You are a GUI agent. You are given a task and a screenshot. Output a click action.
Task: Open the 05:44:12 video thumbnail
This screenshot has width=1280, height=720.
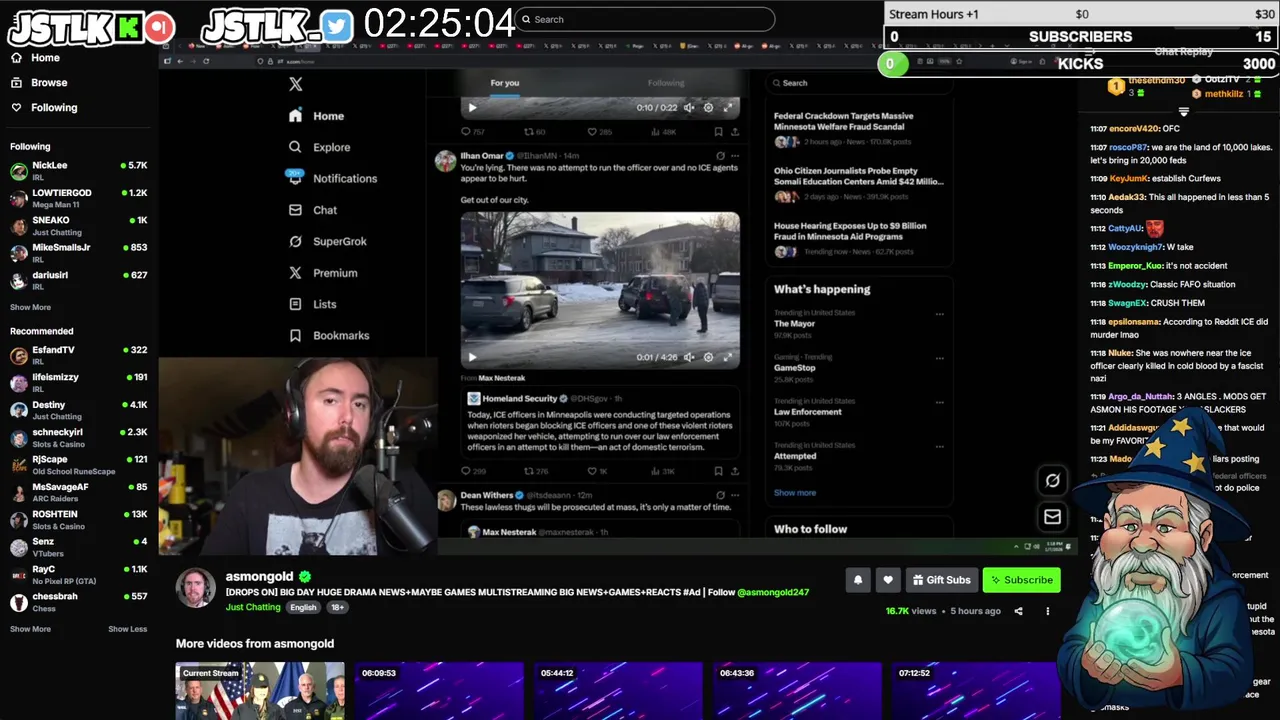[618, 690]
